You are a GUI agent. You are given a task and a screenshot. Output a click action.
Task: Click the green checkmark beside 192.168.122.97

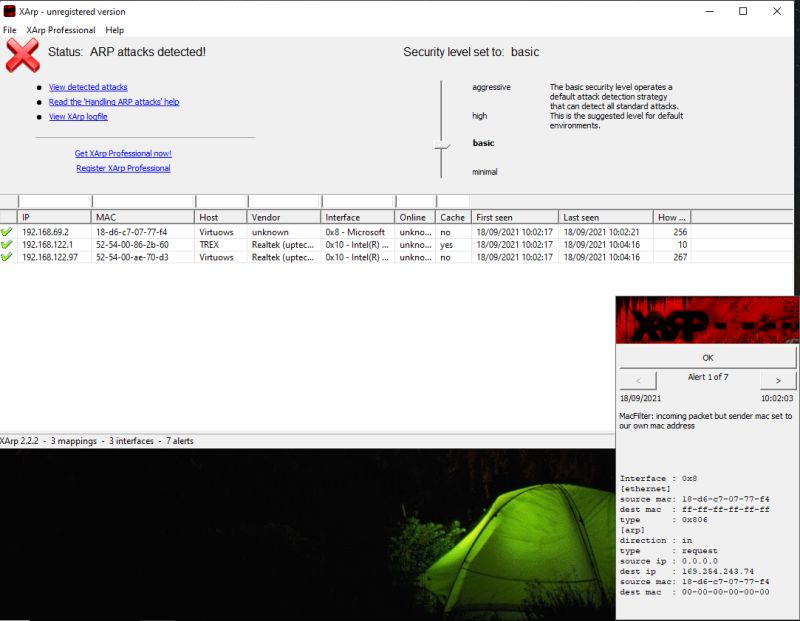click(8, 258)
